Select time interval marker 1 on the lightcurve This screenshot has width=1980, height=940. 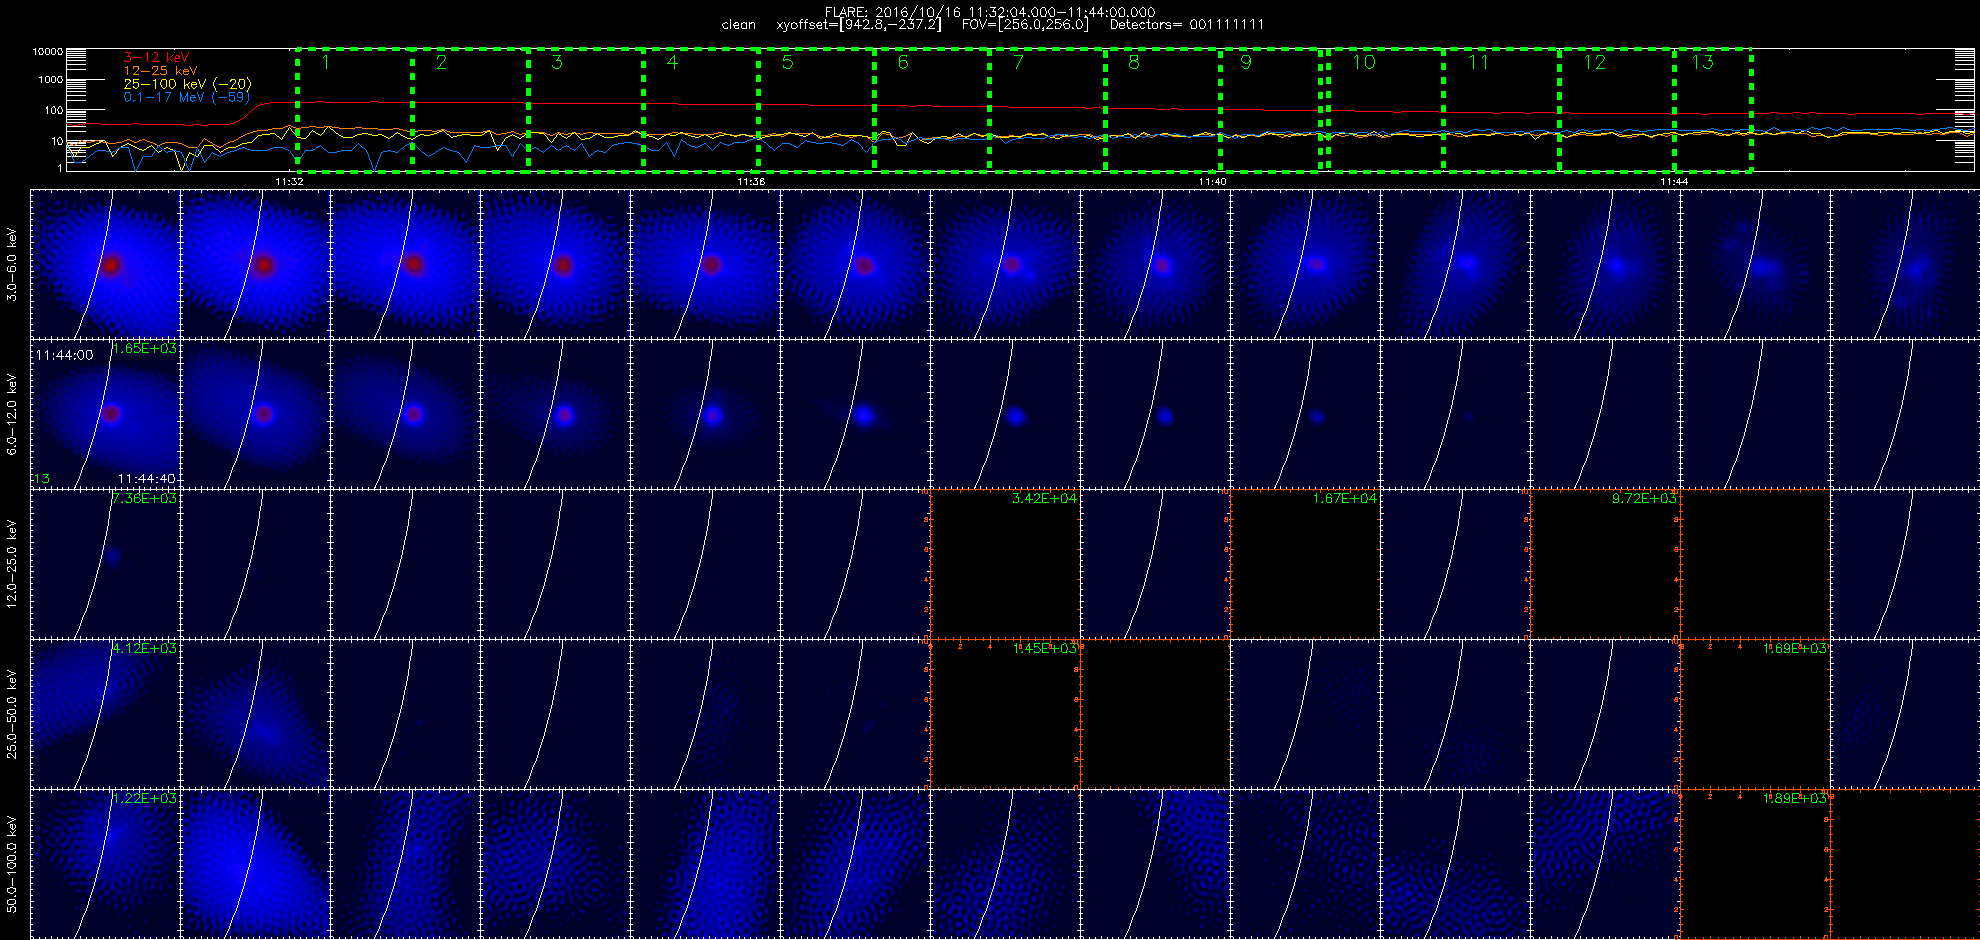(326, 62)
